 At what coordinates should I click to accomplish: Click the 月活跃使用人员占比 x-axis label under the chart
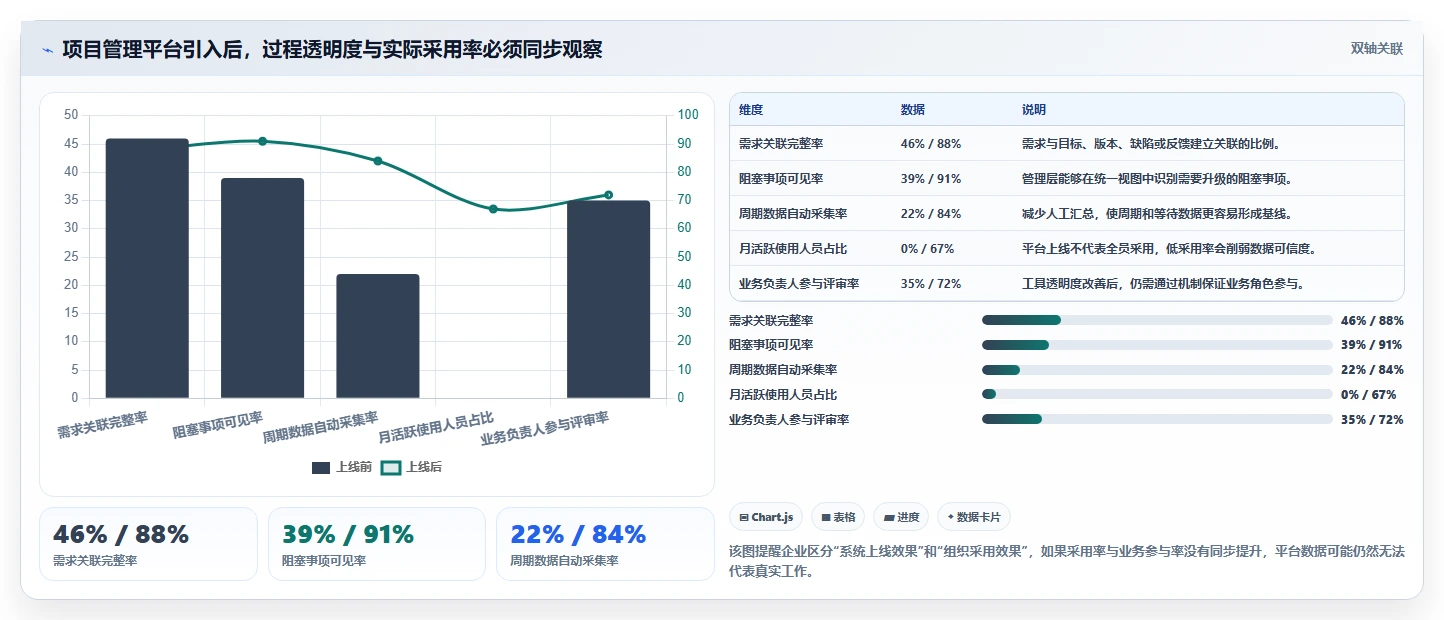[436, 428]
